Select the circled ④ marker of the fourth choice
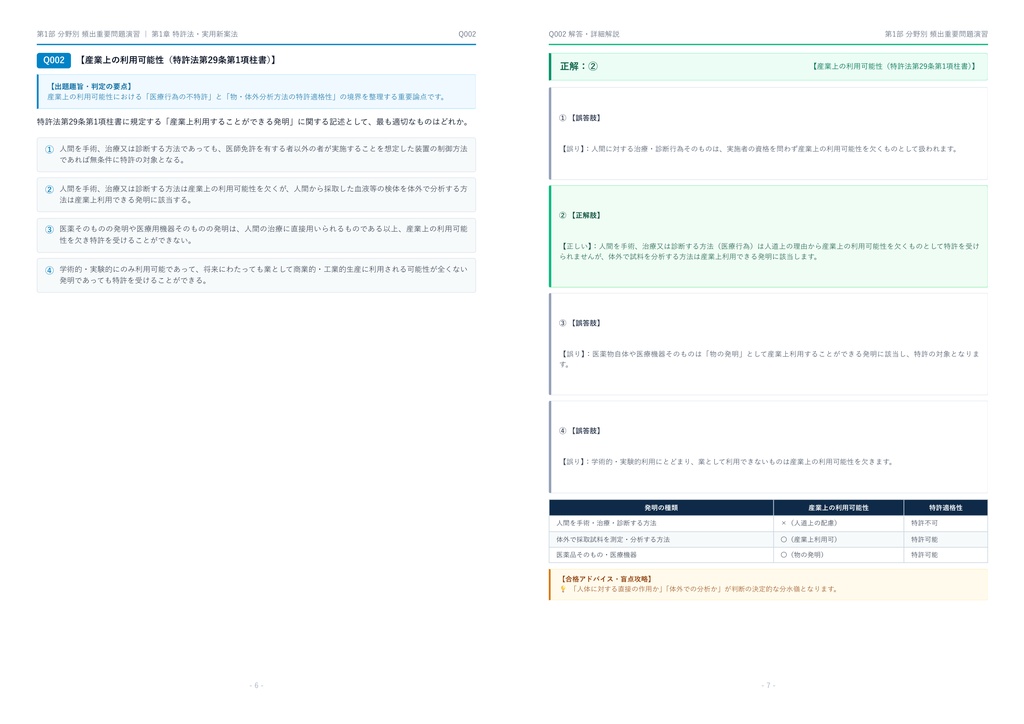Image resolution: width=1024 pixels, height=724 pixels. coord(49,270)
